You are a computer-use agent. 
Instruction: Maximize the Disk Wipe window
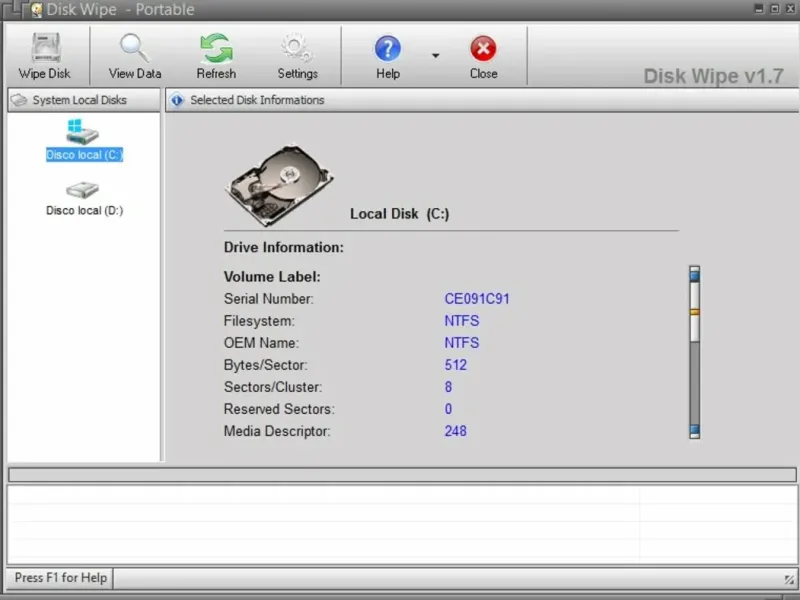(x=774, y=9)
